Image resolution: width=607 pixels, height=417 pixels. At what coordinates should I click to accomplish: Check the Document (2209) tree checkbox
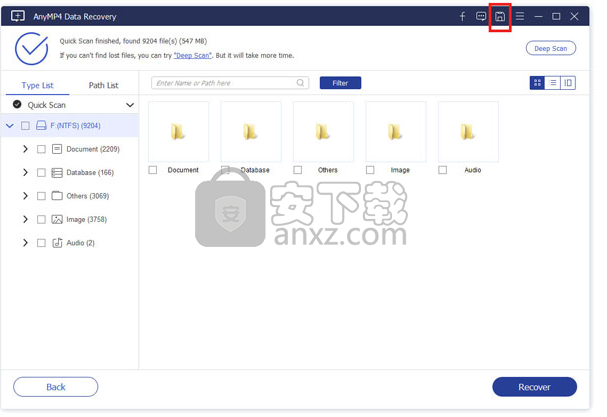click(41, 149)
